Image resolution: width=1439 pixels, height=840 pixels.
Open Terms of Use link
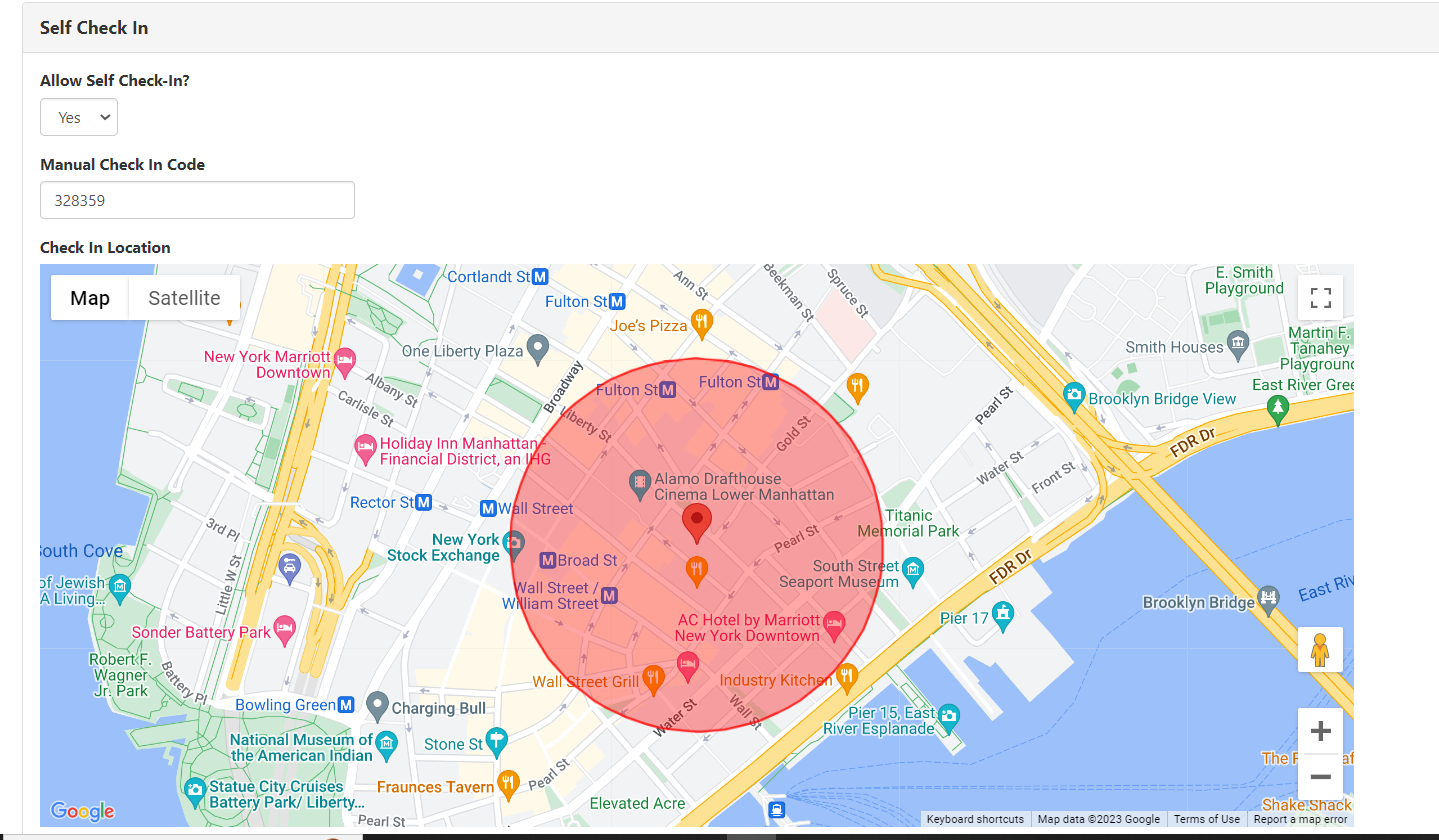click(x=1207, y=819)
